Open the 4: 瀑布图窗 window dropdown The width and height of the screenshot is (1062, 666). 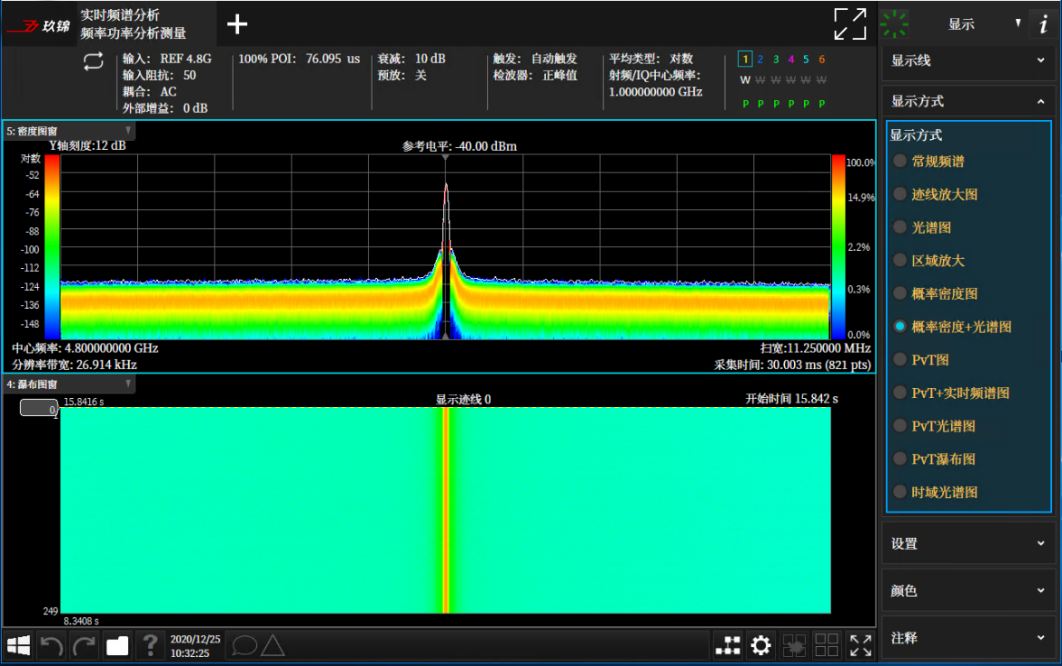[x=128, y=384]
